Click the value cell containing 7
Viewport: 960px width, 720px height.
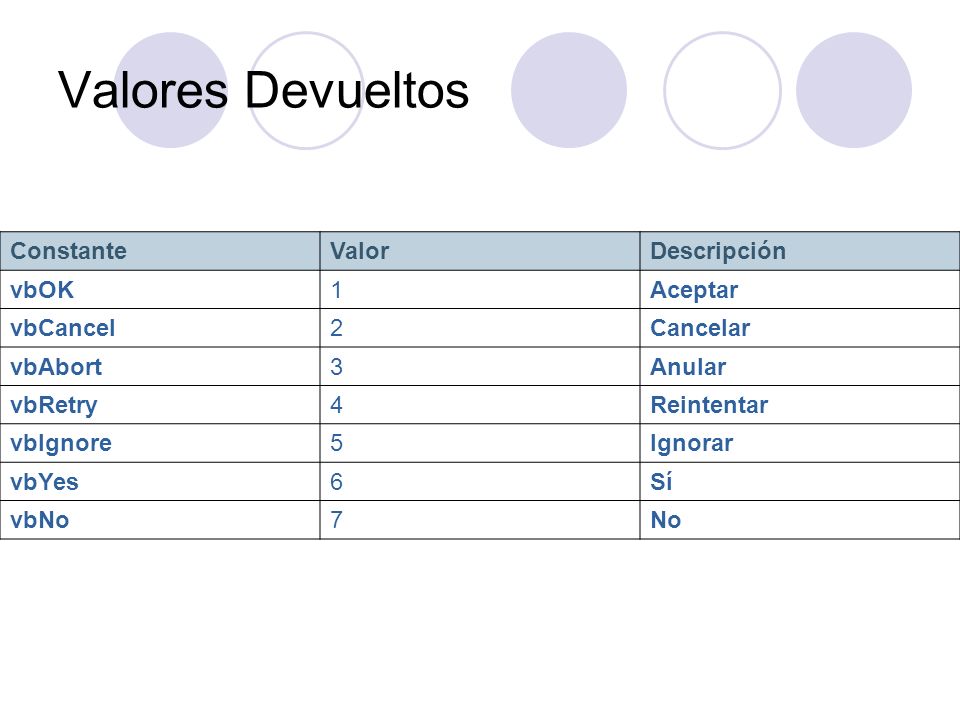click(480, 520)
